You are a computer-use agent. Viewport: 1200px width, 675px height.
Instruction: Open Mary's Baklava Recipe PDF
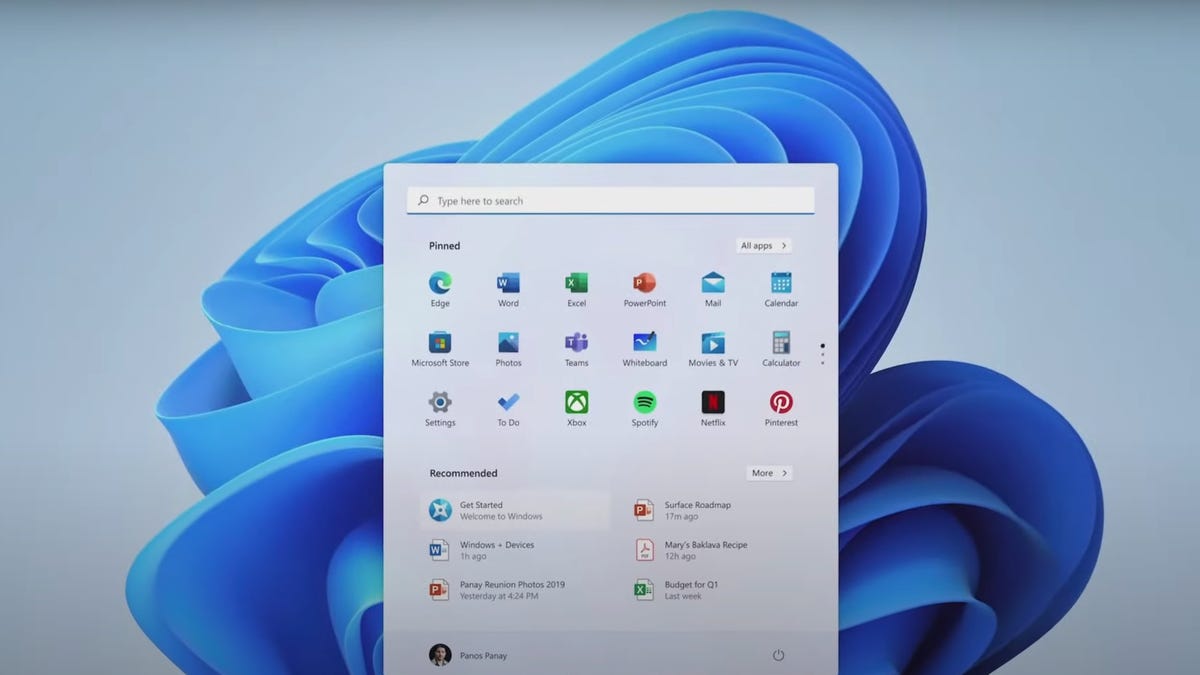704,550
